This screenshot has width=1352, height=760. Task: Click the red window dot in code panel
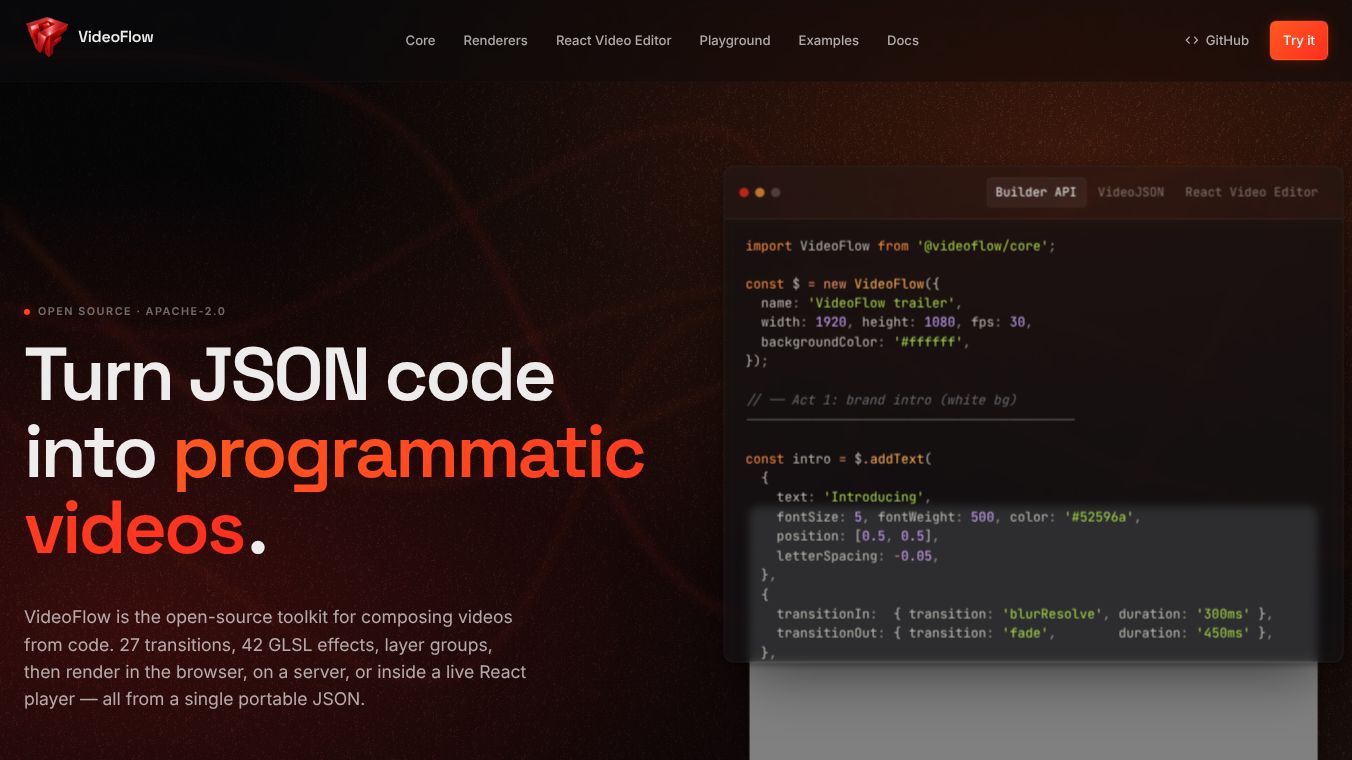pyautogui.click(x=744, y=192)
